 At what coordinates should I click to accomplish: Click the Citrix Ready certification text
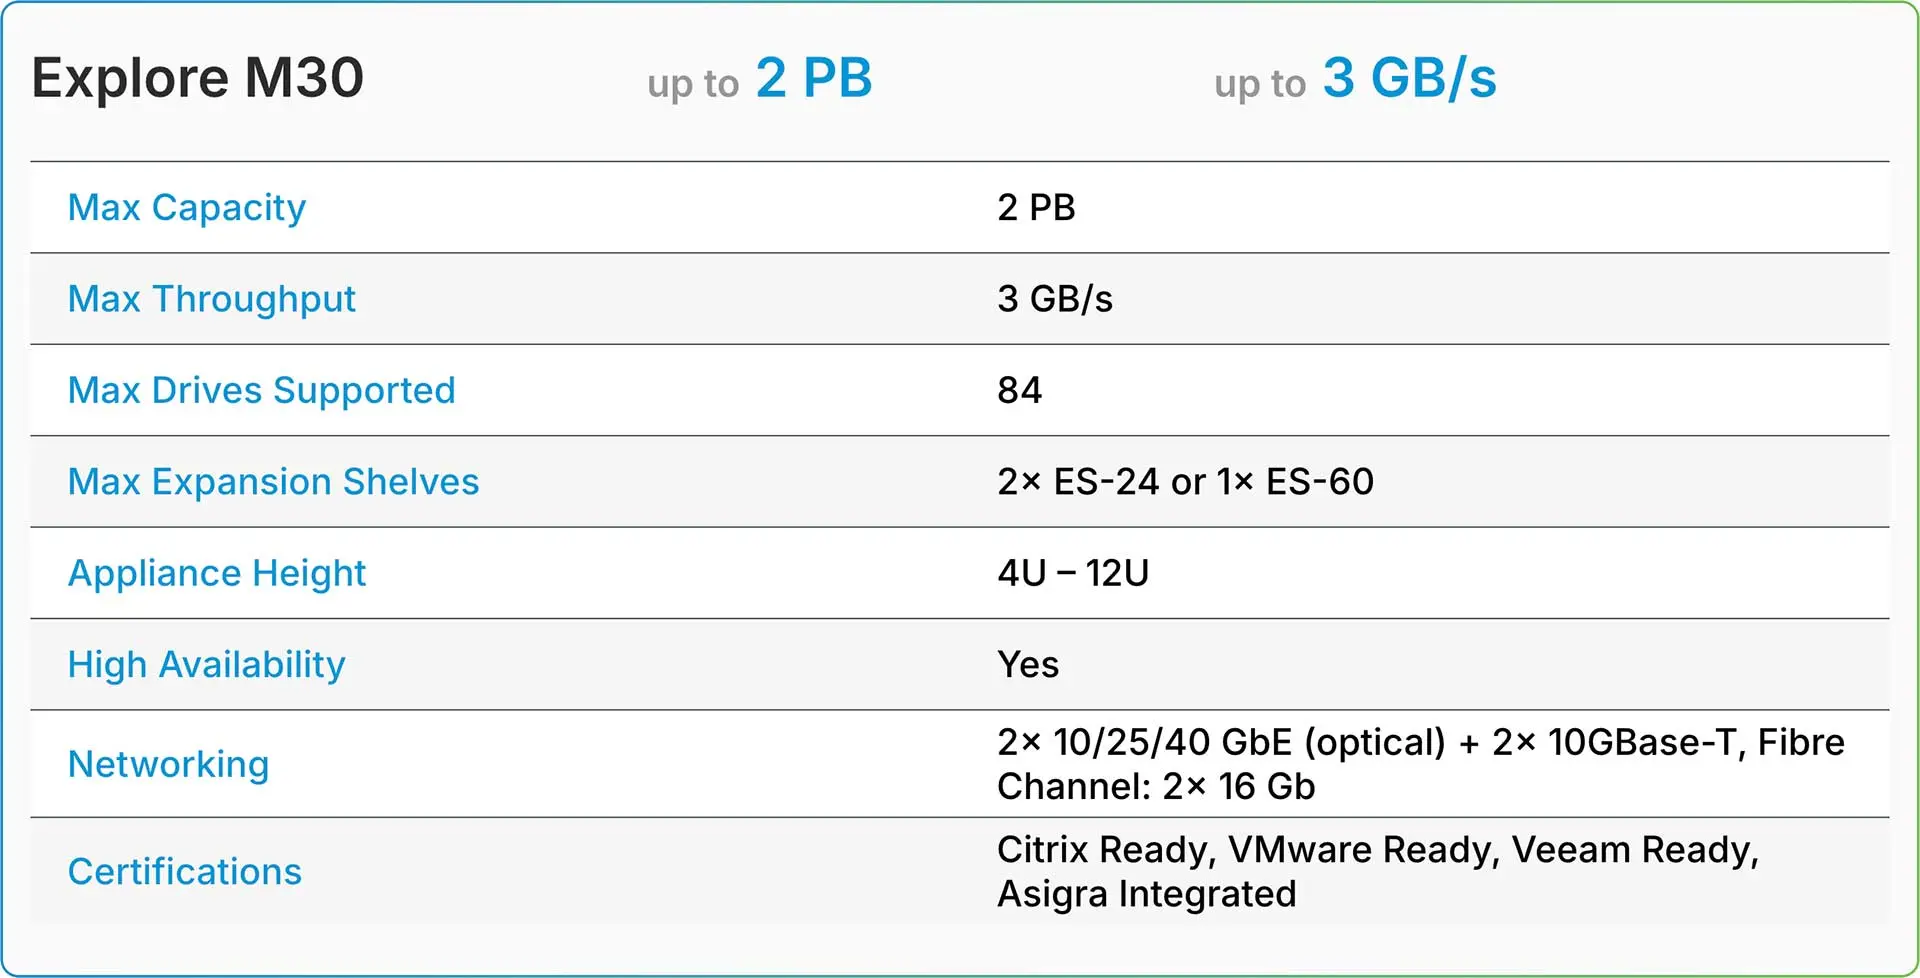click(x=1106, y=849)
